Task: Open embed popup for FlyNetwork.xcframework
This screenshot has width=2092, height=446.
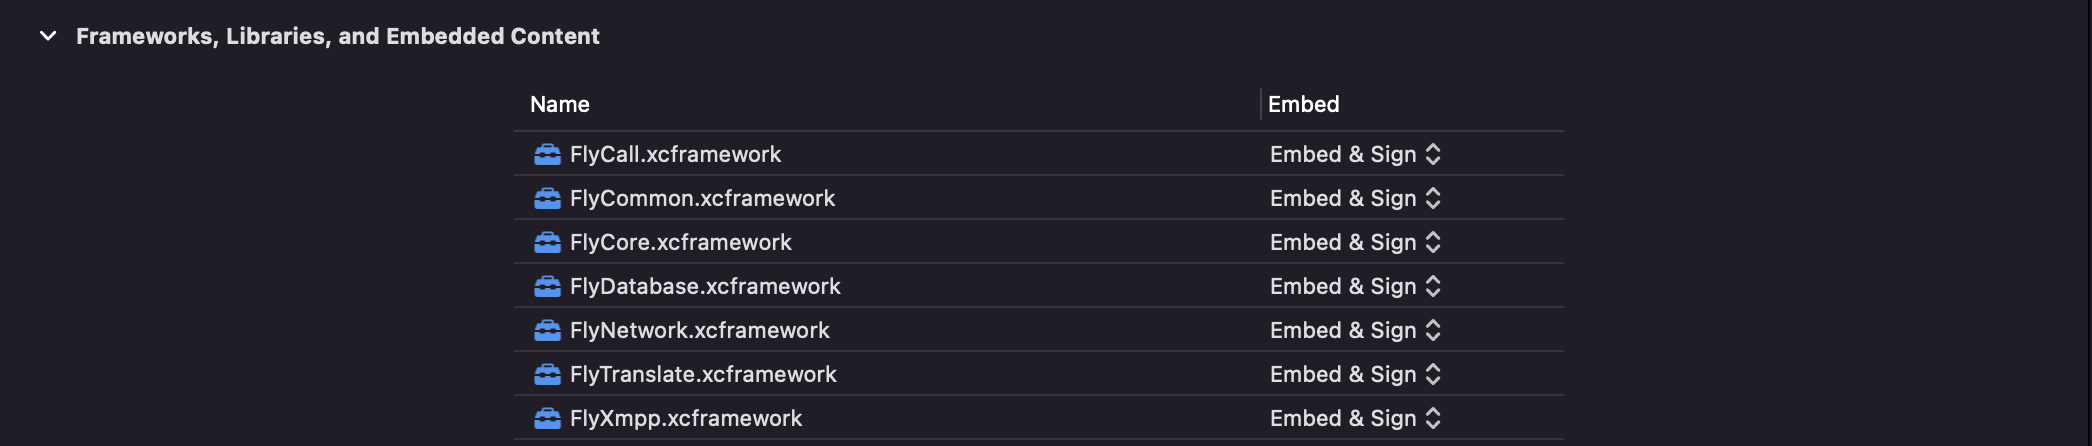Action: coord(1355,330)
